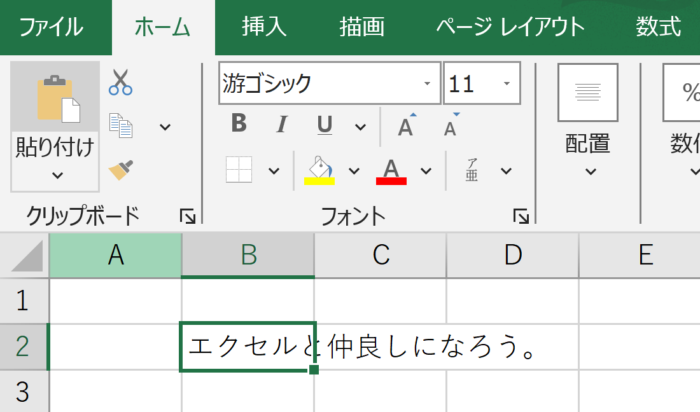Select column C header

coord(380,256)
